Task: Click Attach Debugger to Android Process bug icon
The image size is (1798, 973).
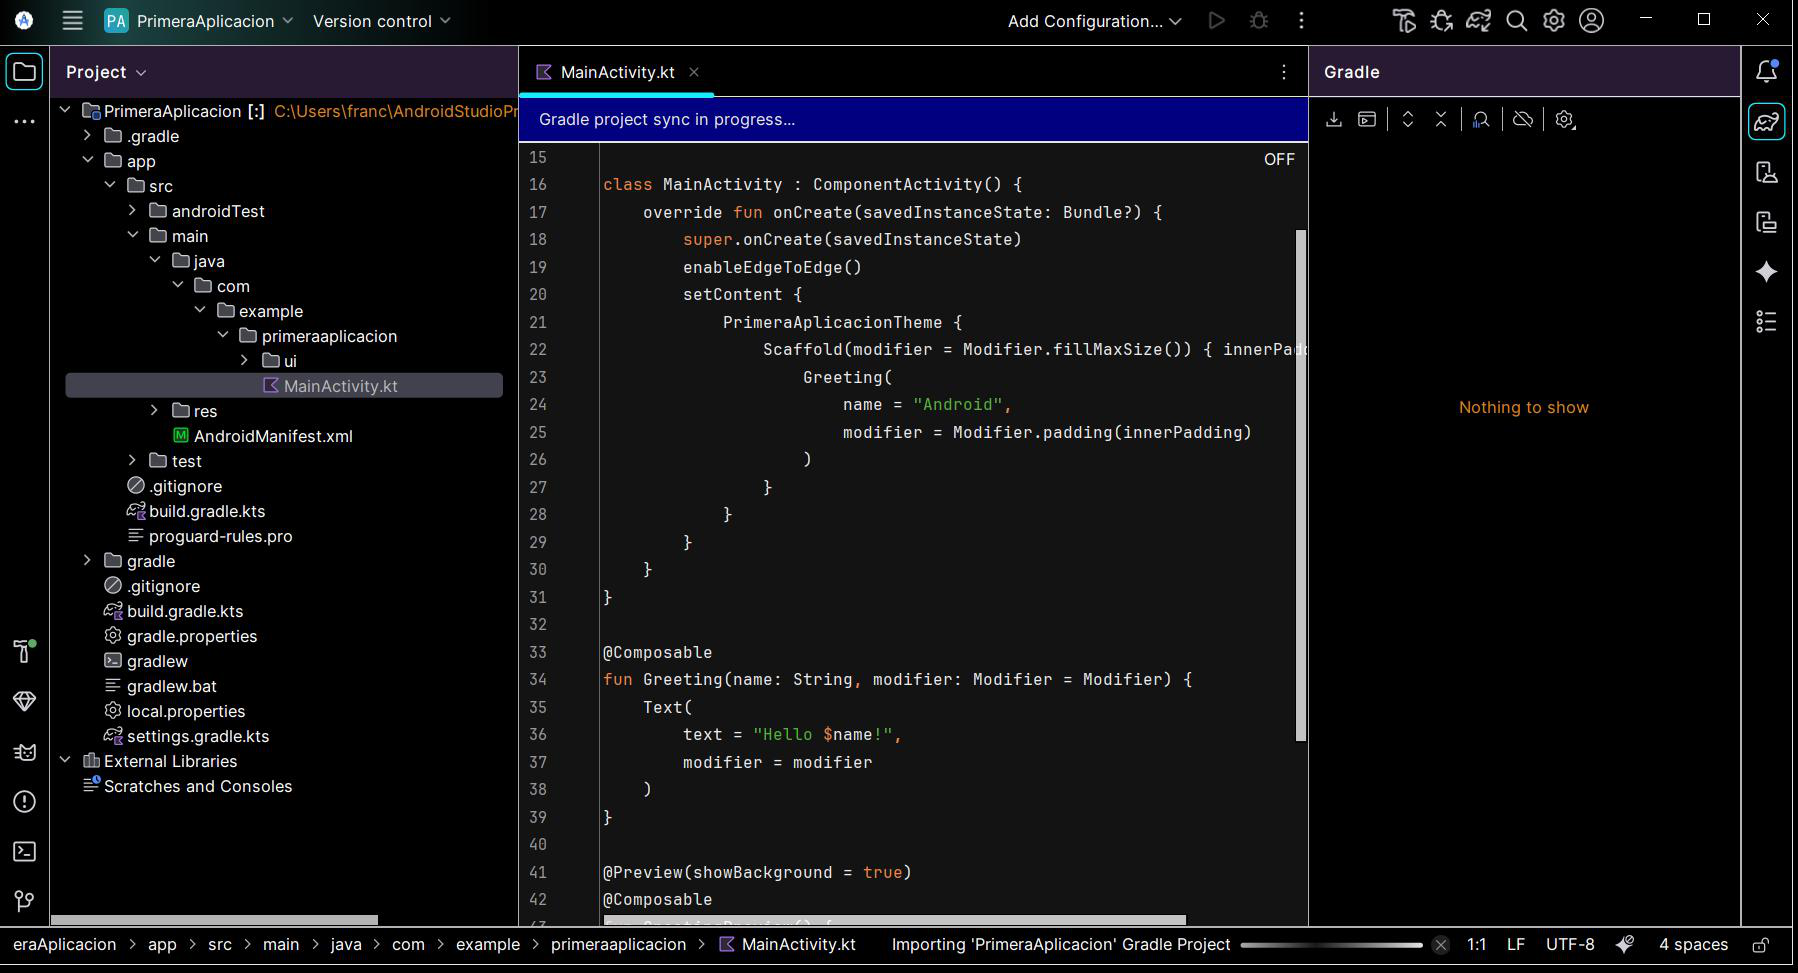Action: coord(1442,21)
